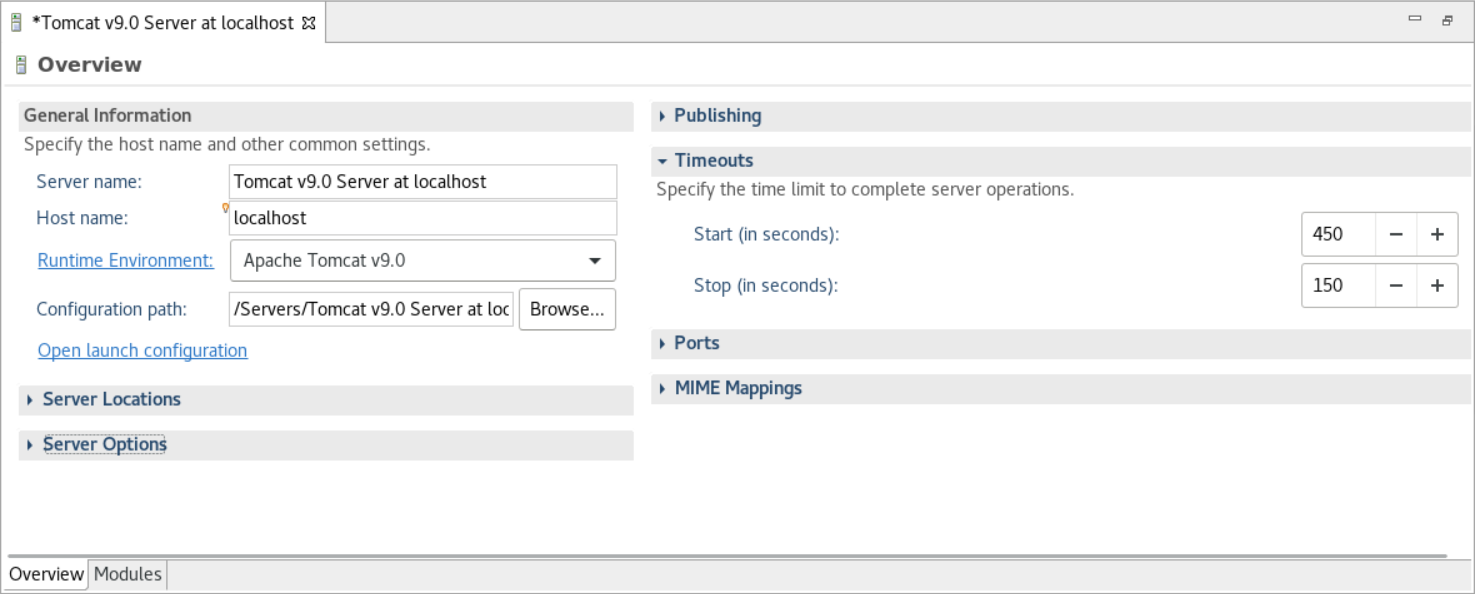Click the warning marker next to Host name
1475x594 pixels.
224,208
